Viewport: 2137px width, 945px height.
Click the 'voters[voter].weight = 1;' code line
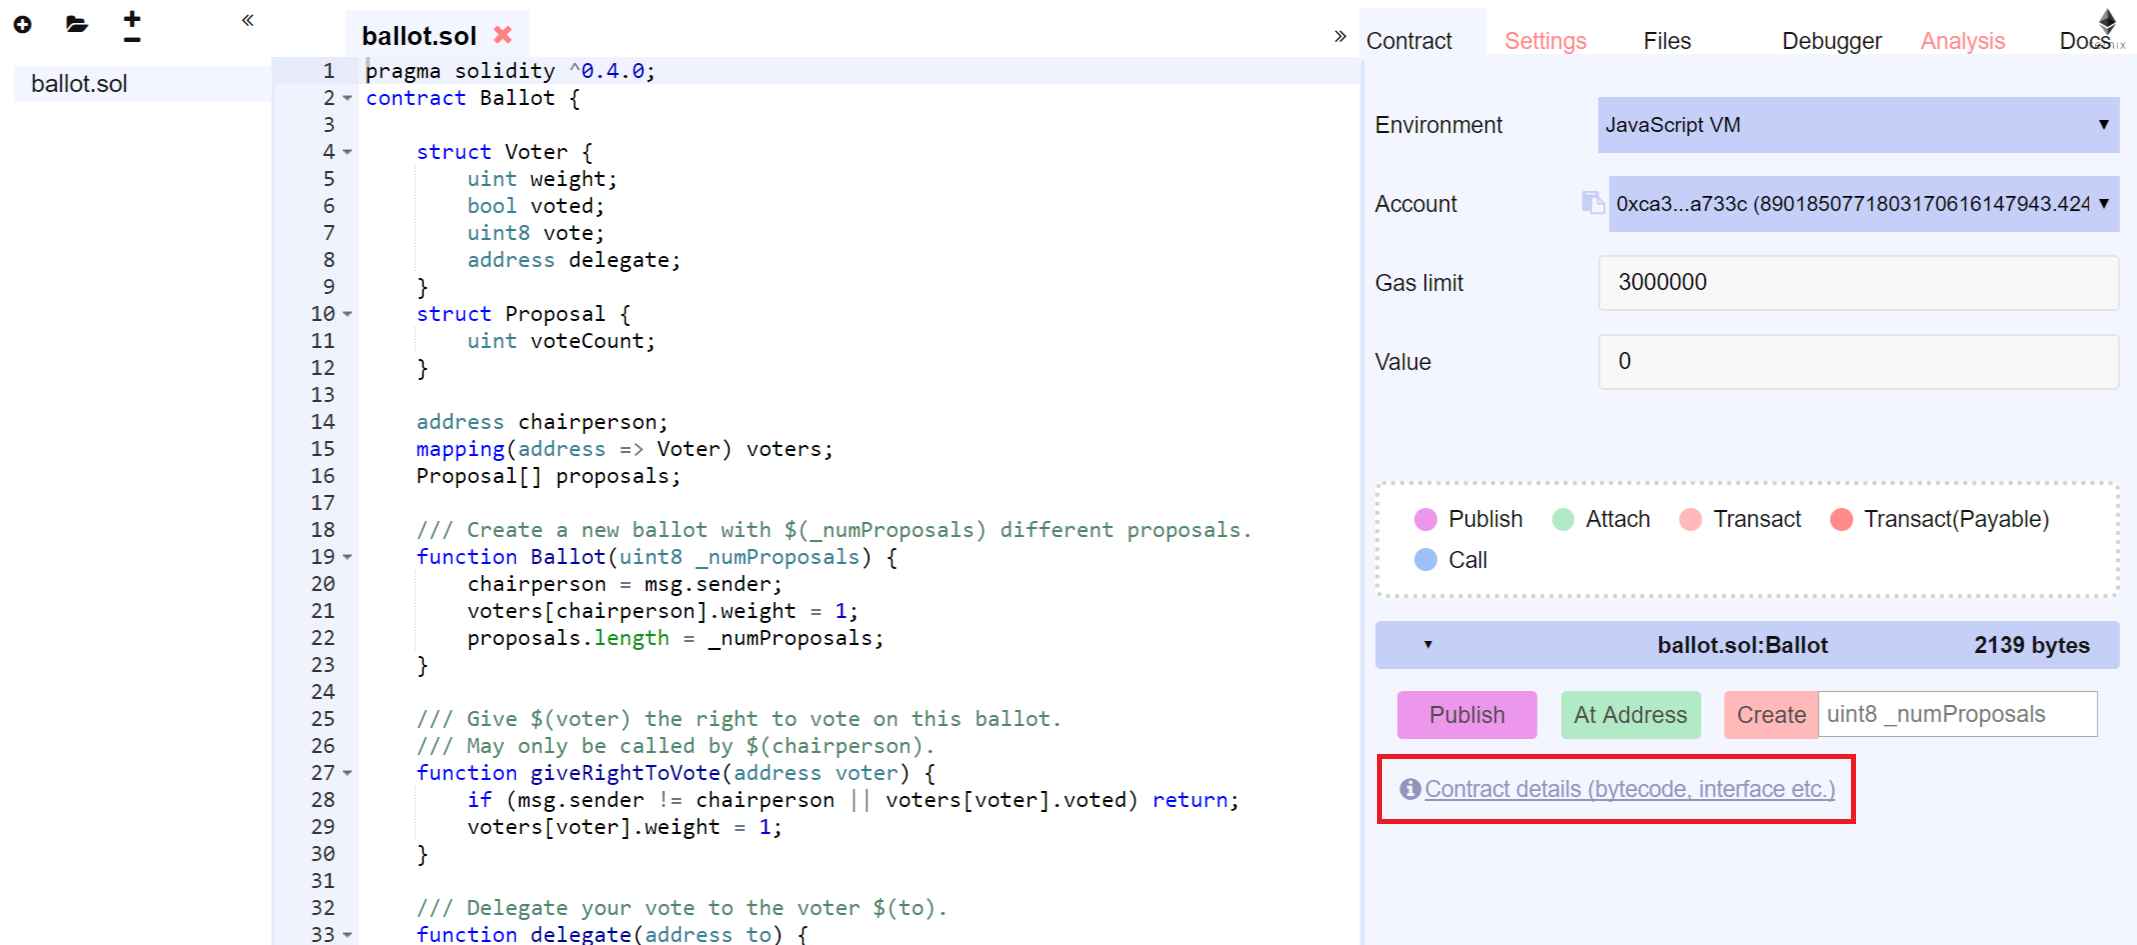coord(625,827)
